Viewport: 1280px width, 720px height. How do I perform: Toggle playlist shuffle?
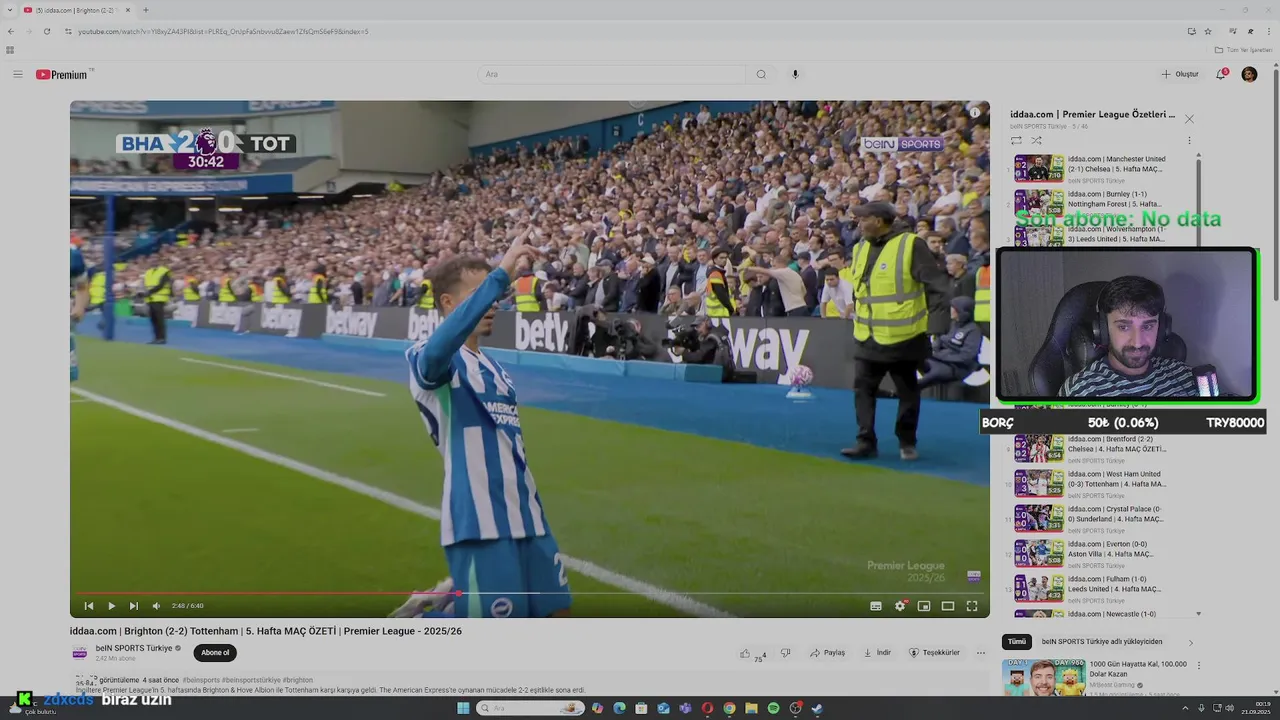[1036, 140]
